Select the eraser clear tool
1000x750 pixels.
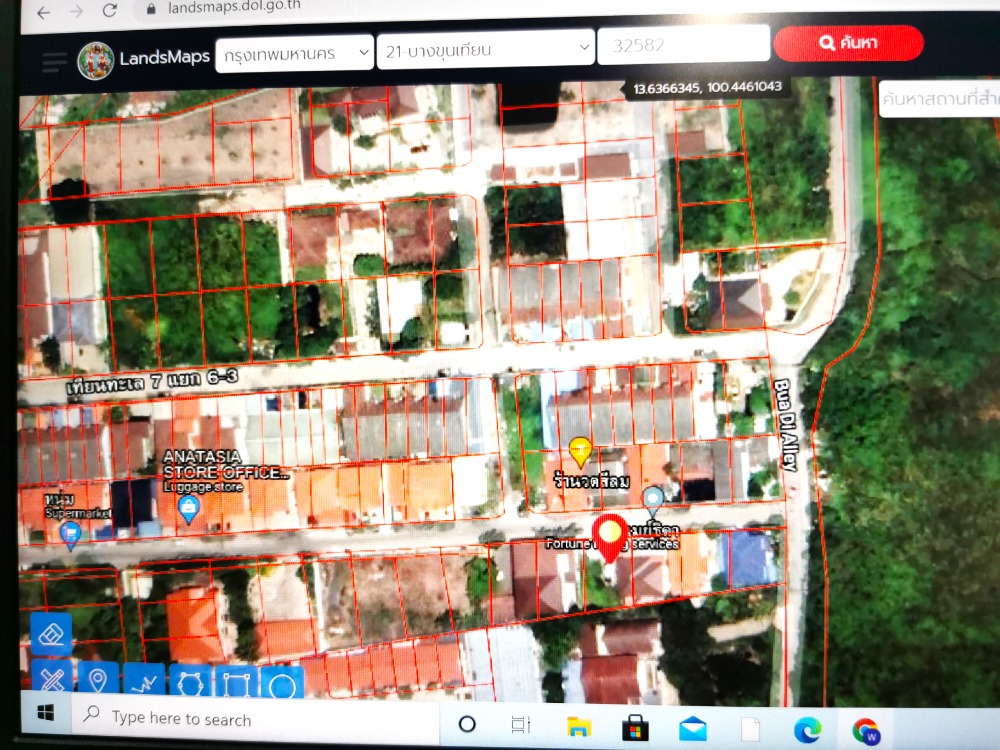tap(50, 632)
